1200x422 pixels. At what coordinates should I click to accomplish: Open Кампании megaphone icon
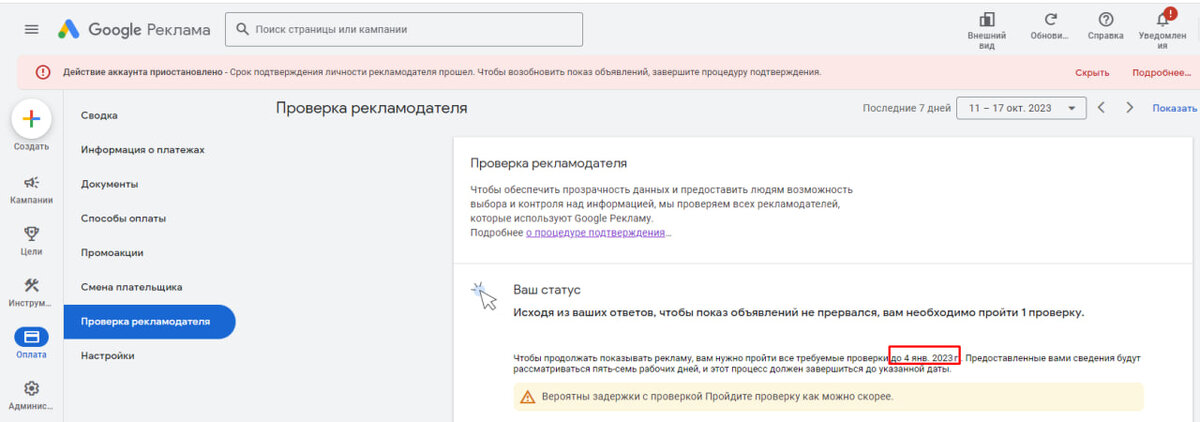click(x=31, y=182)
